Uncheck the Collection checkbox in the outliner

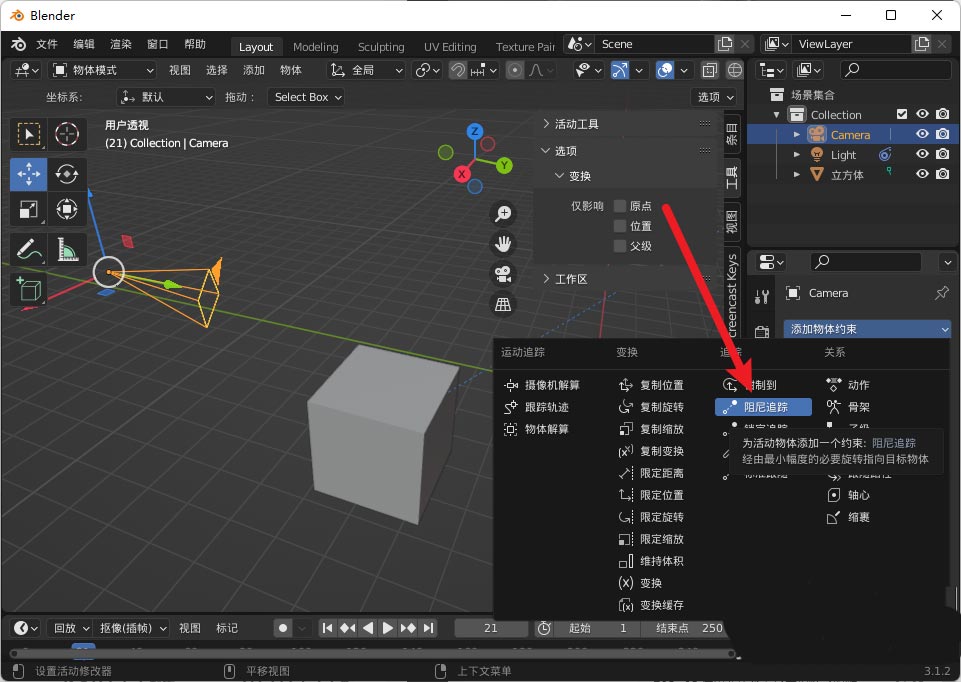(x=901, y=114)
